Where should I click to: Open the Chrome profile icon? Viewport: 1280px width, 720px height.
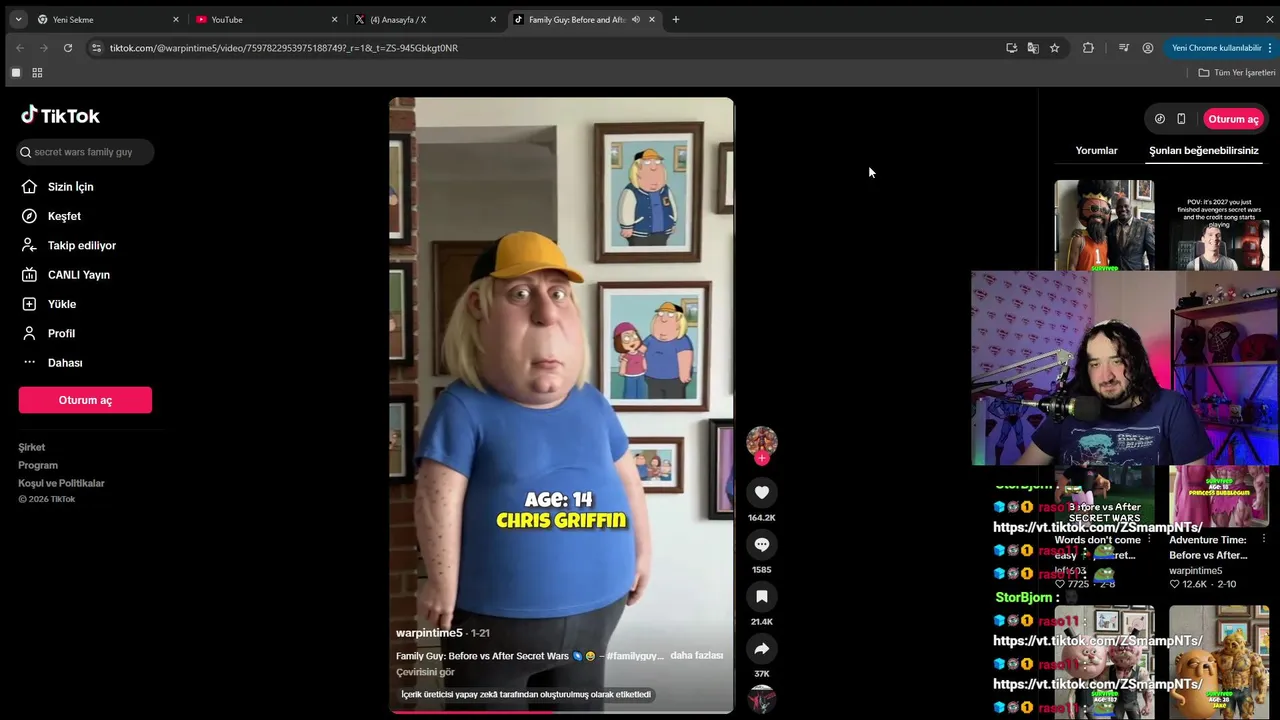1148,48
